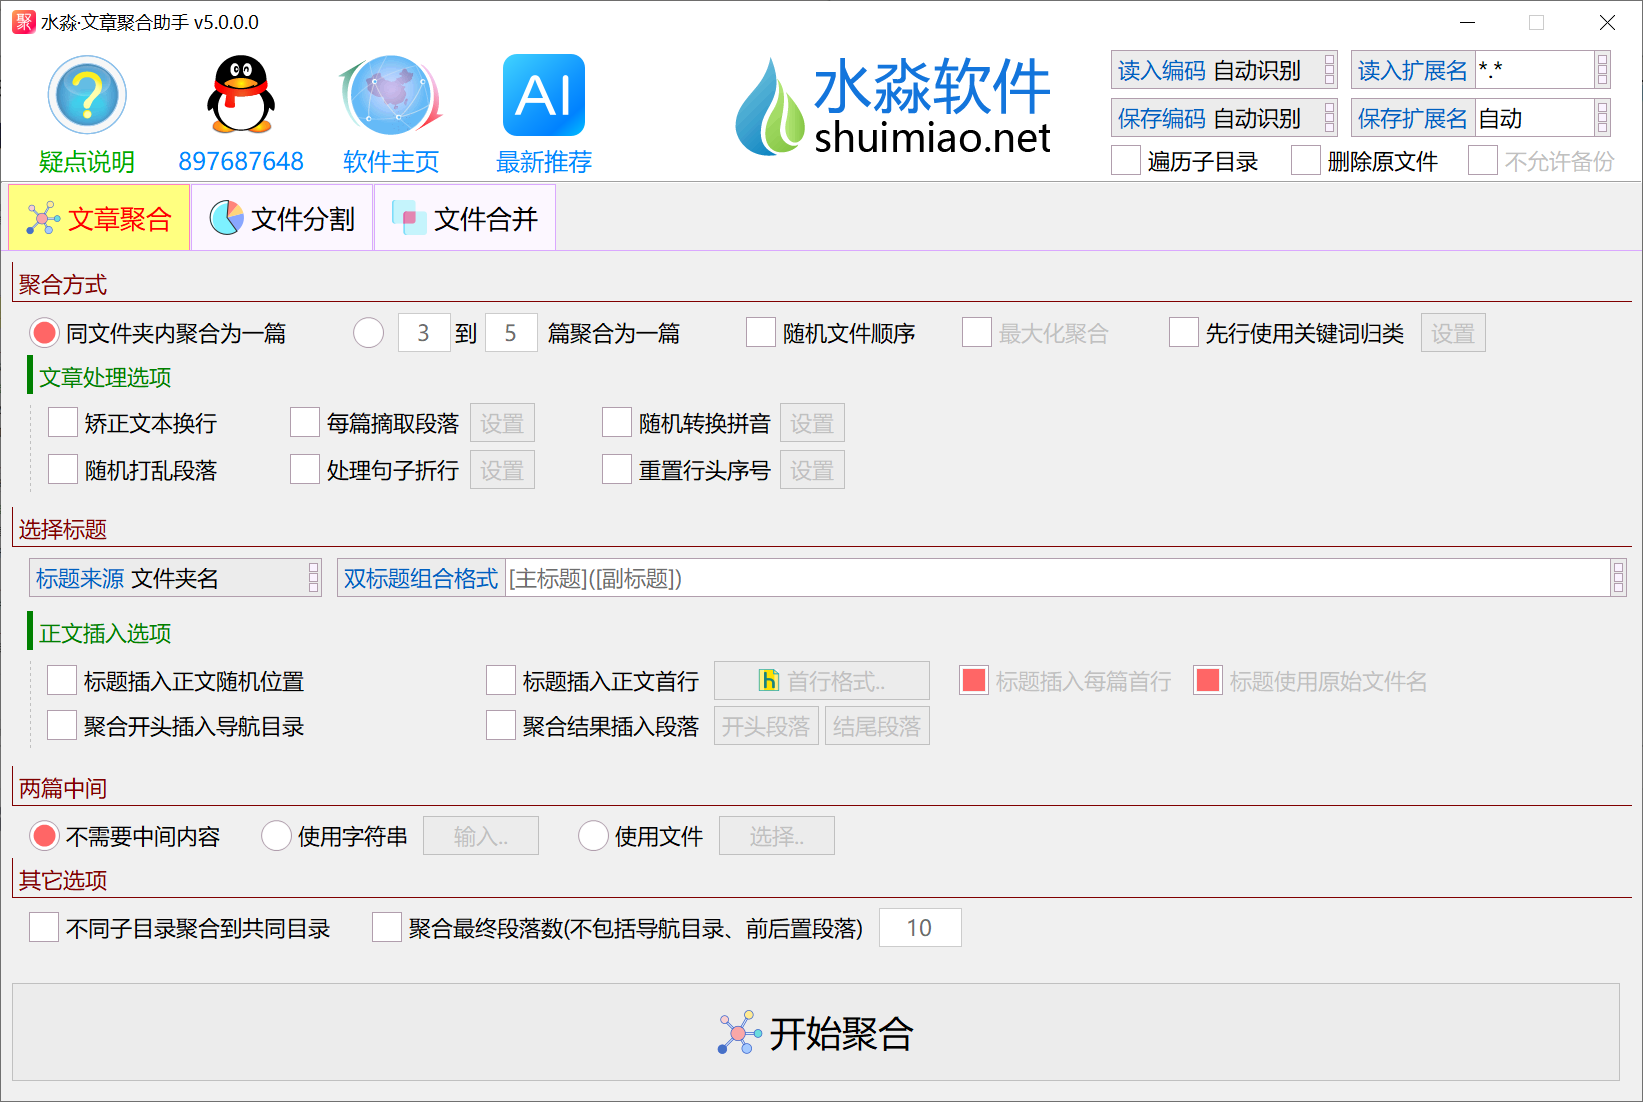Click the maximum count field showing 5
Screen dimensions: 1643x1102
510,333
